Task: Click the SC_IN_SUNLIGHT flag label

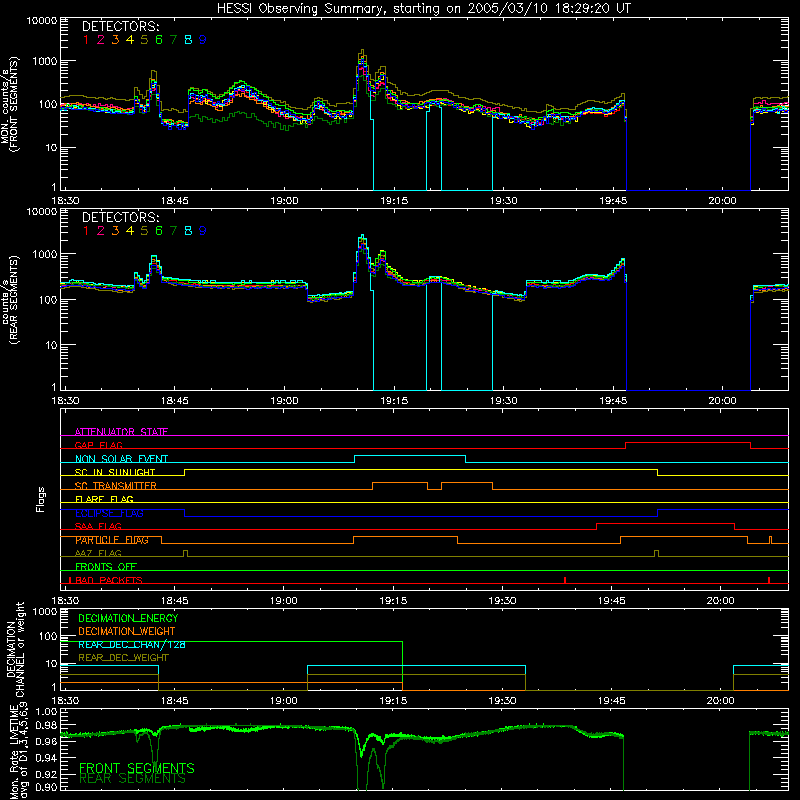Action: [x=115, y=472]
